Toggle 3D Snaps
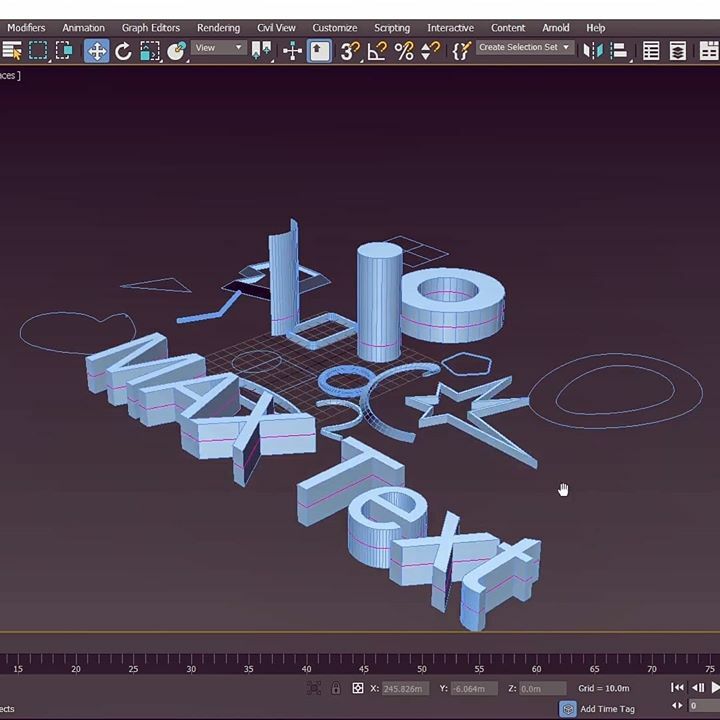Image resolution: width=720 pixels, height=720 pixels. click(350, 51)
